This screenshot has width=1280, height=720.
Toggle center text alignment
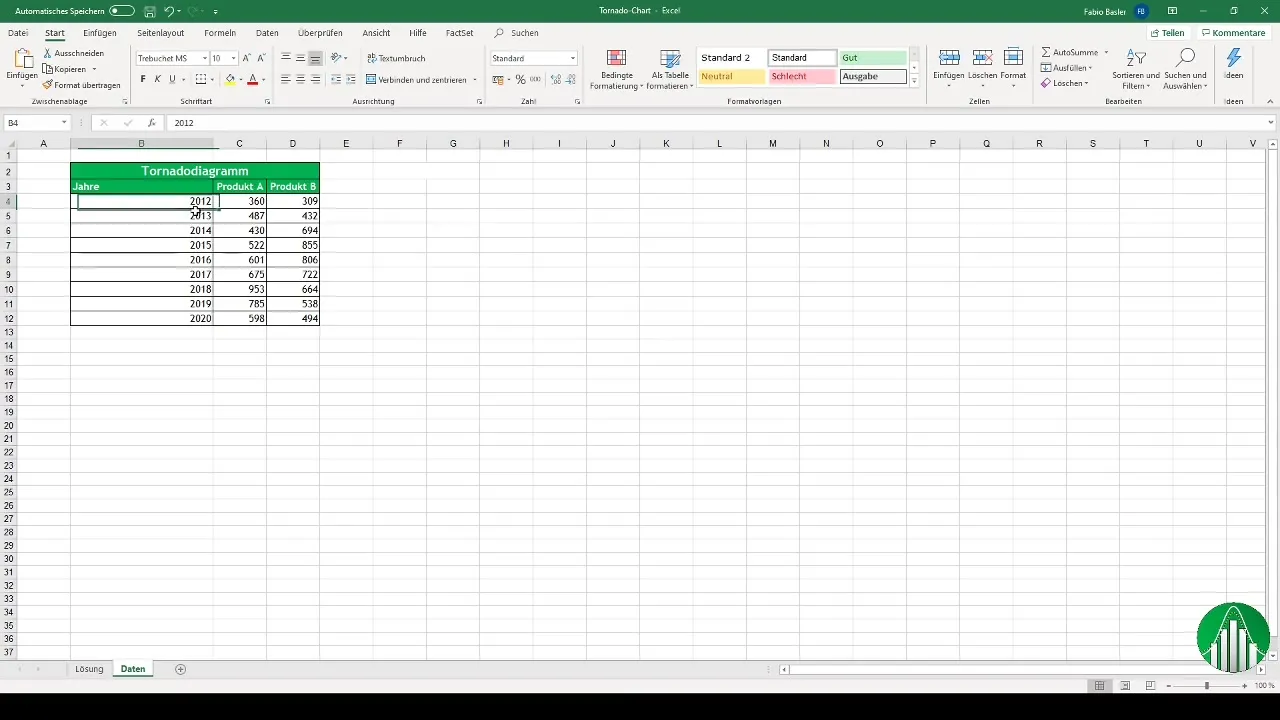click(x=301, y=79)
